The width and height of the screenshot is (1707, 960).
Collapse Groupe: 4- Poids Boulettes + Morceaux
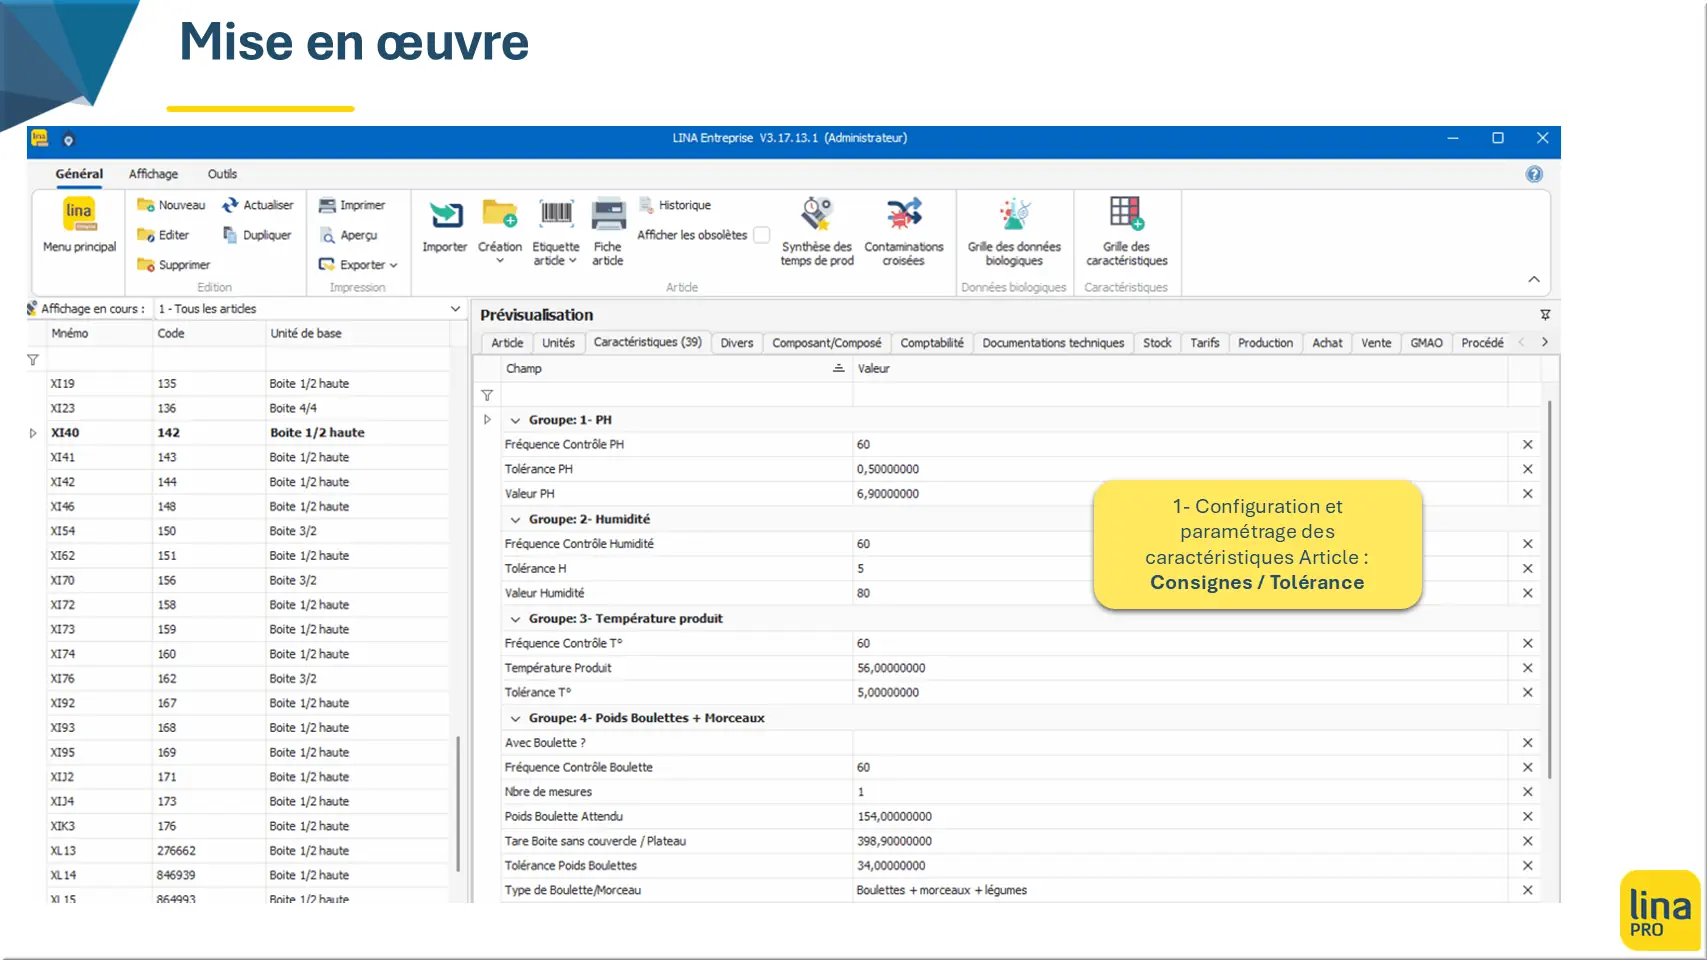(x=516, y=718)
